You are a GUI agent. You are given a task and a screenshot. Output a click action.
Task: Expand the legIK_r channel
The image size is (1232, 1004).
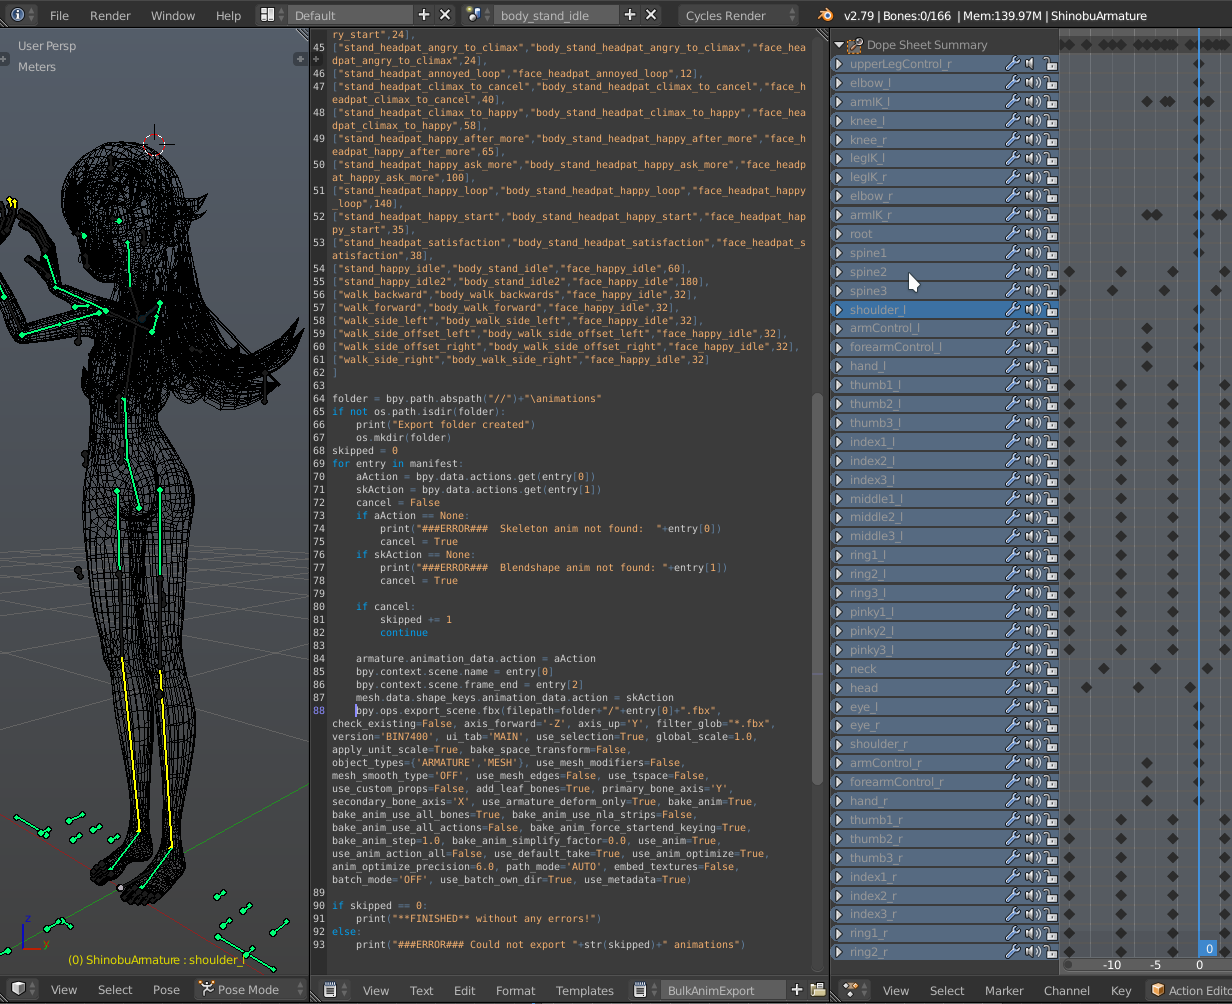[839, 177]
